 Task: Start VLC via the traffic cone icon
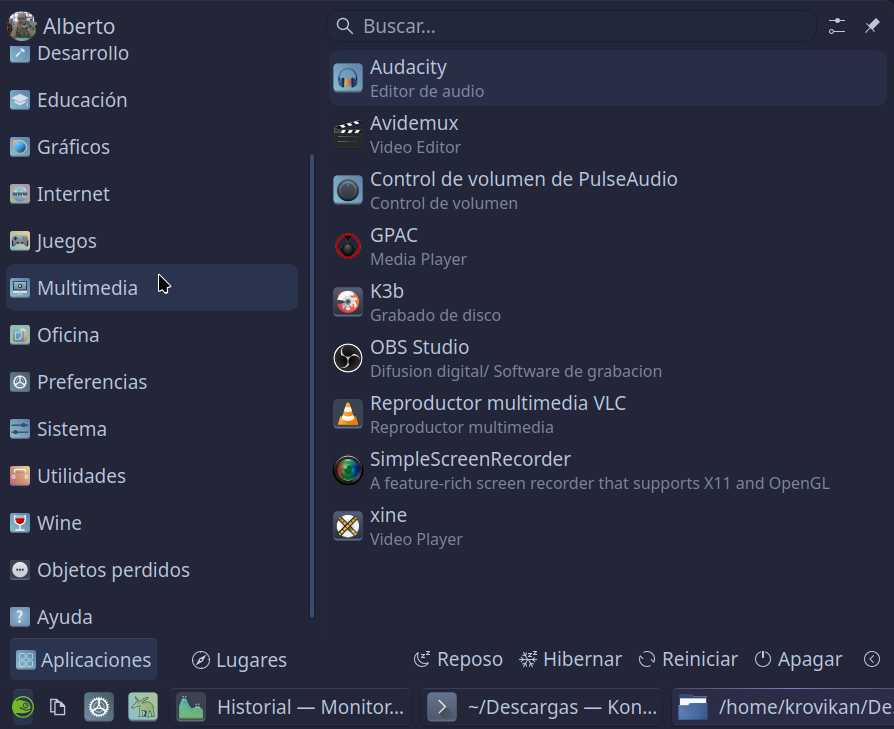point(348,414)
